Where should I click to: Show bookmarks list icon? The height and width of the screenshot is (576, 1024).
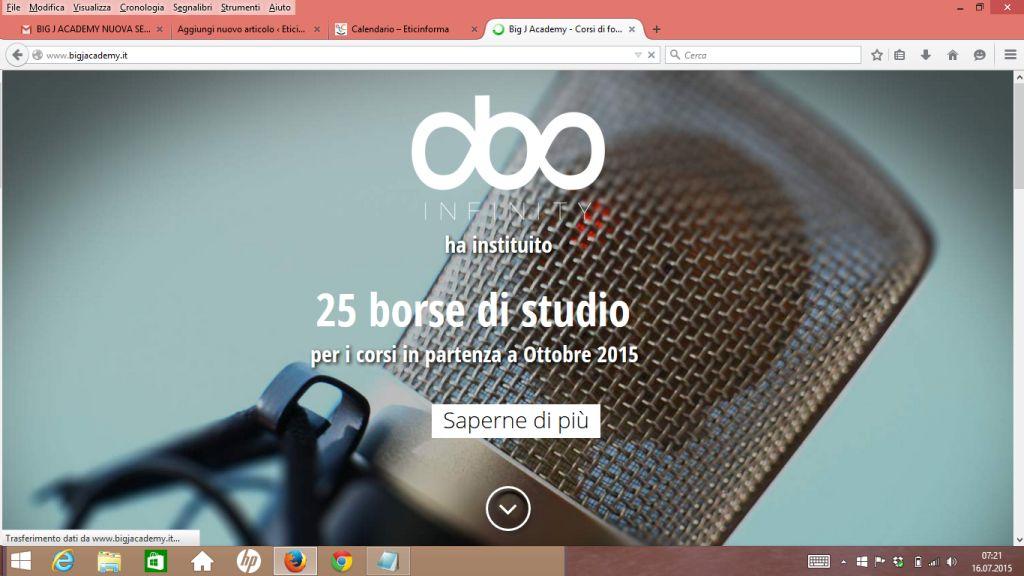[x=900, y=55]
